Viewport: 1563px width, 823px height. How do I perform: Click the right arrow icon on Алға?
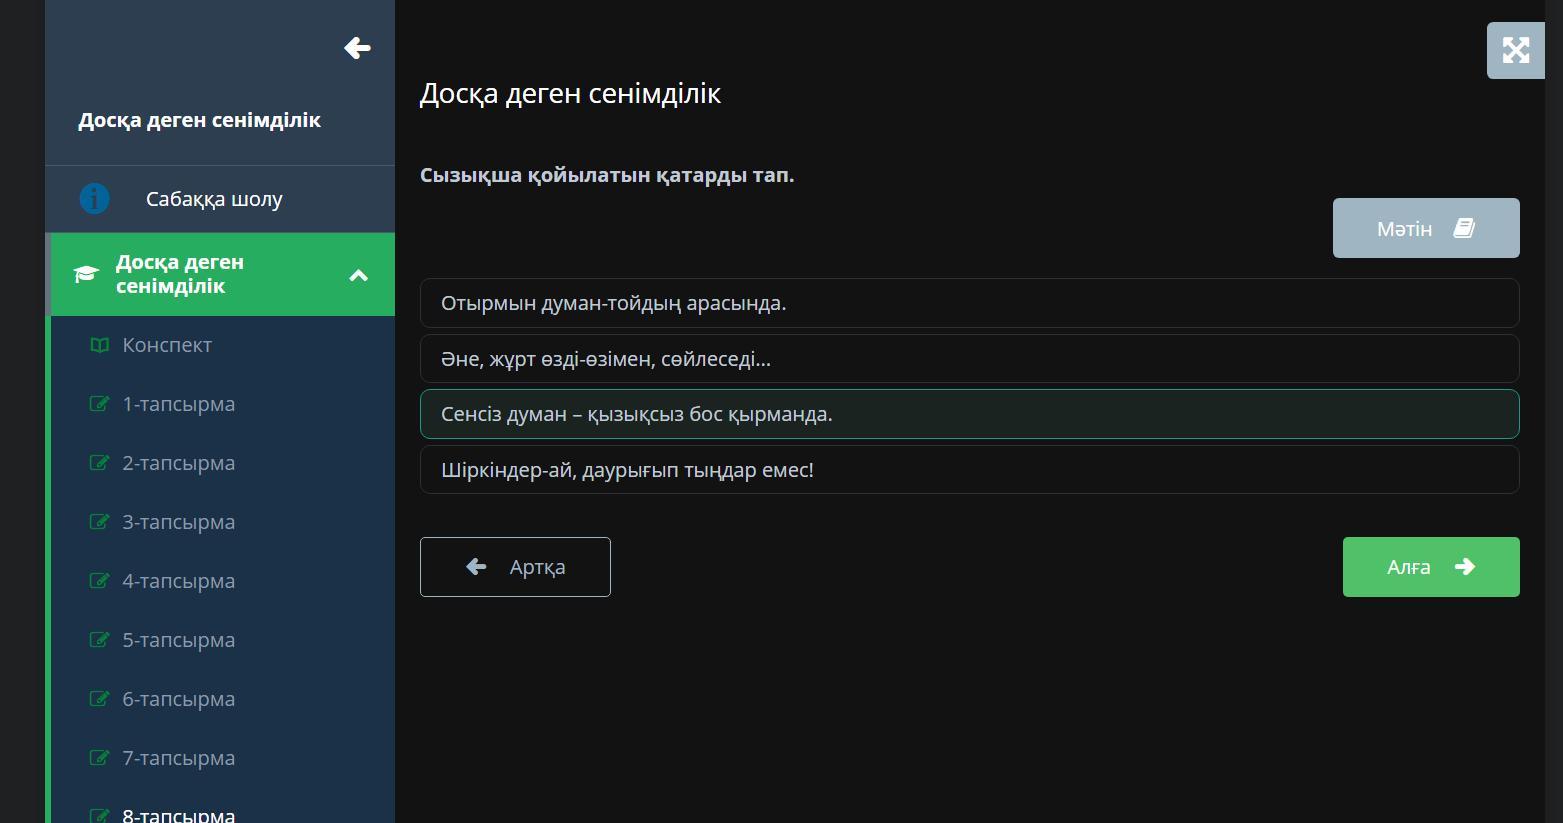click(1465, 567)
